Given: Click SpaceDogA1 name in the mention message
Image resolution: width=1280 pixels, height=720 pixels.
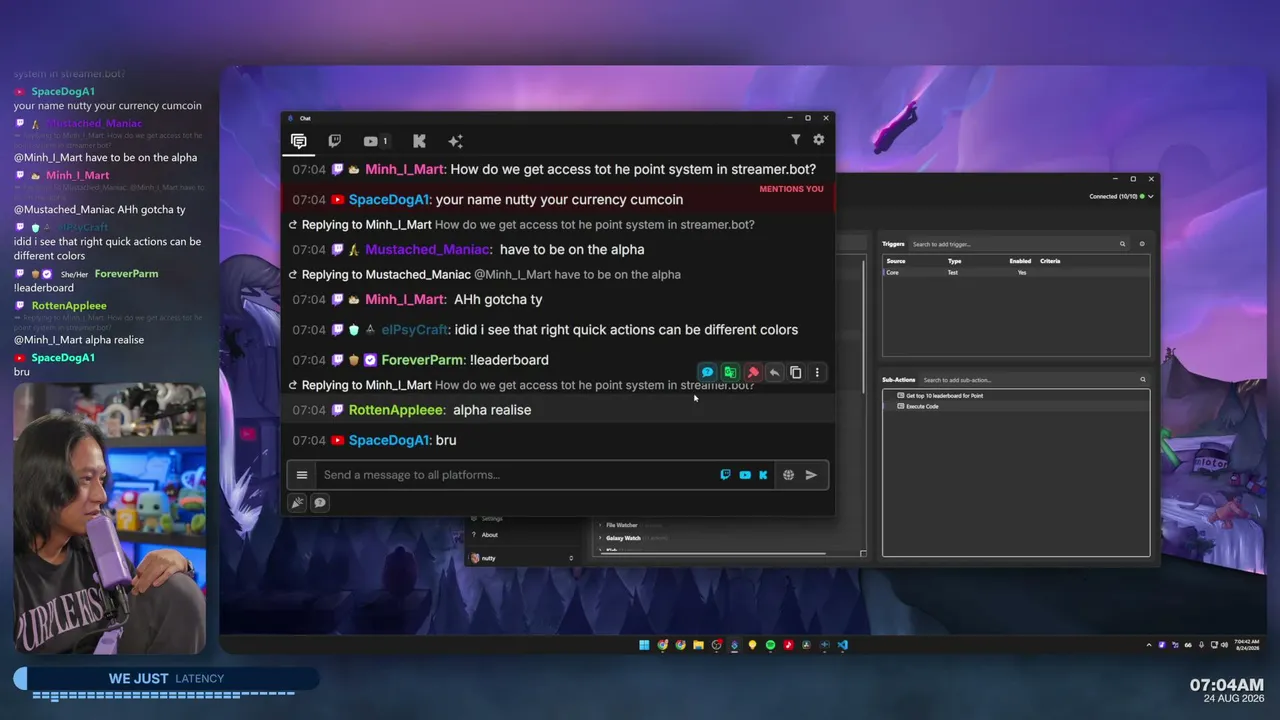Looking at the screenshot, I should 389,199.
